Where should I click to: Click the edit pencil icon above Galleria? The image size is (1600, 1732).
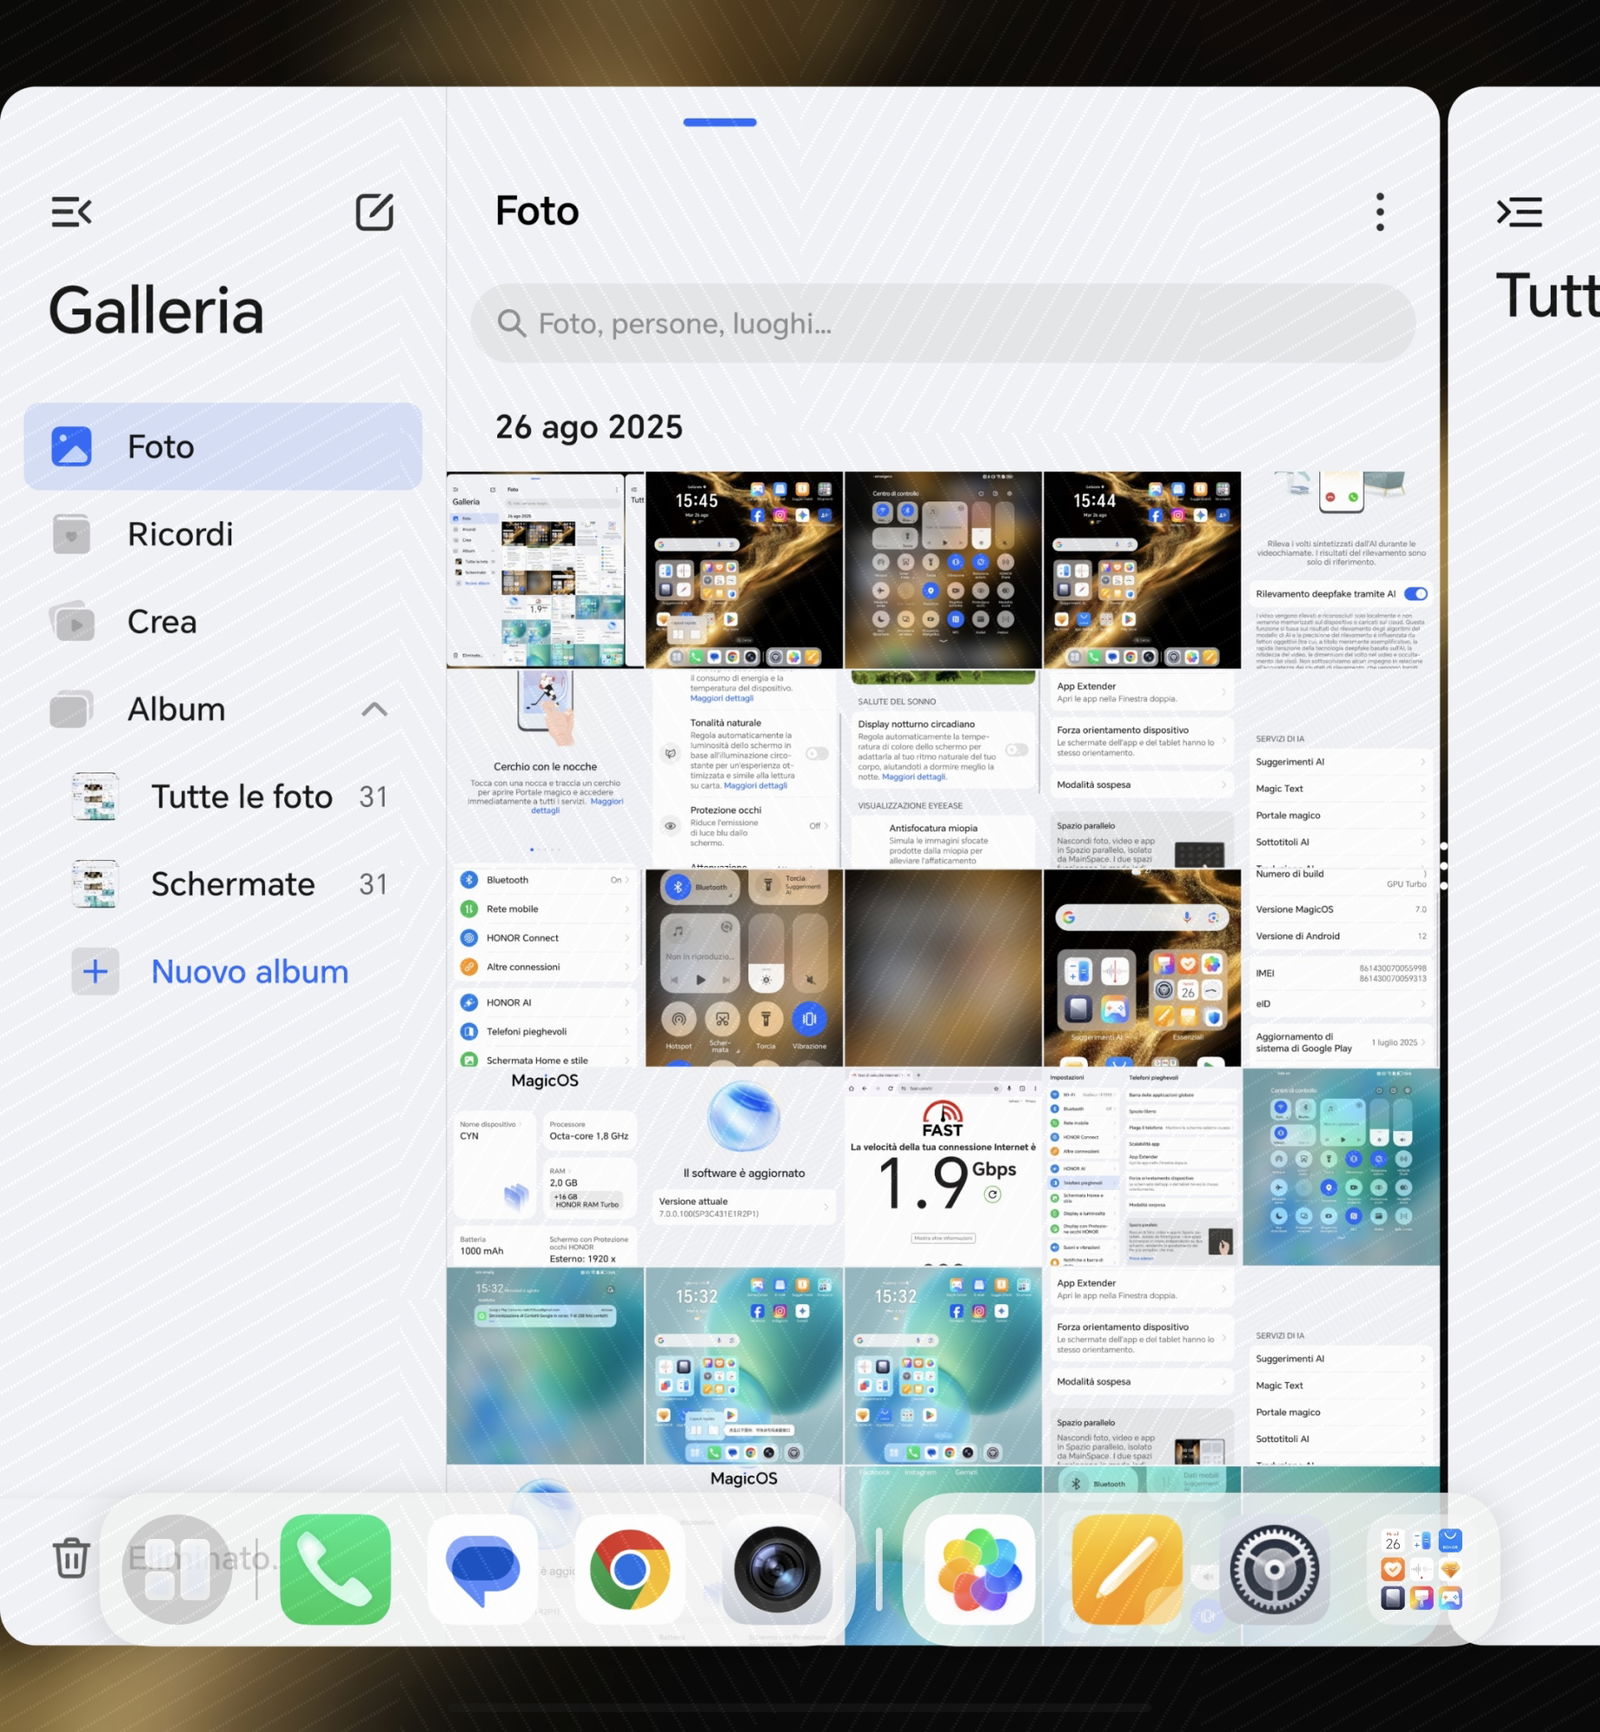[x=375, y=212]
